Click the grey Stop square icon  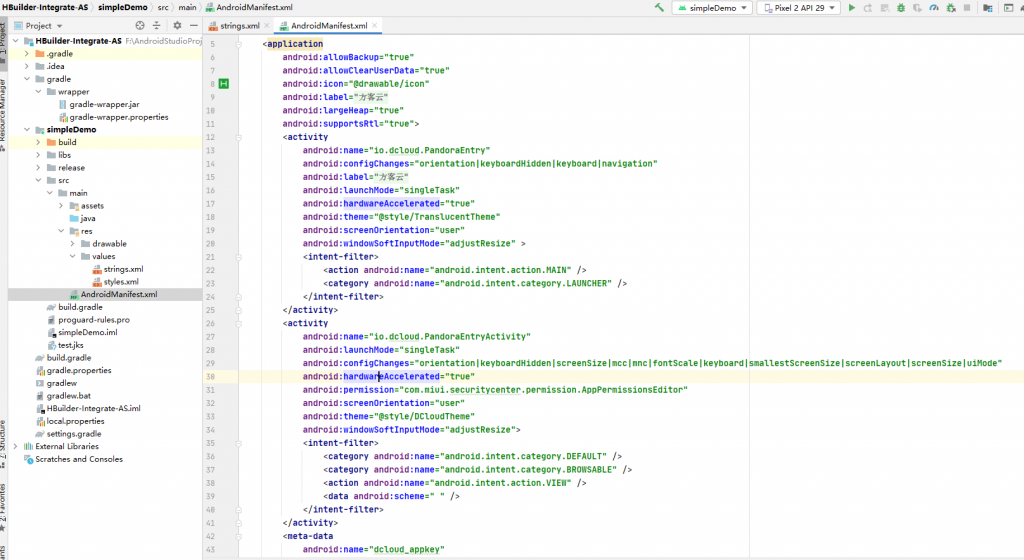967,8
